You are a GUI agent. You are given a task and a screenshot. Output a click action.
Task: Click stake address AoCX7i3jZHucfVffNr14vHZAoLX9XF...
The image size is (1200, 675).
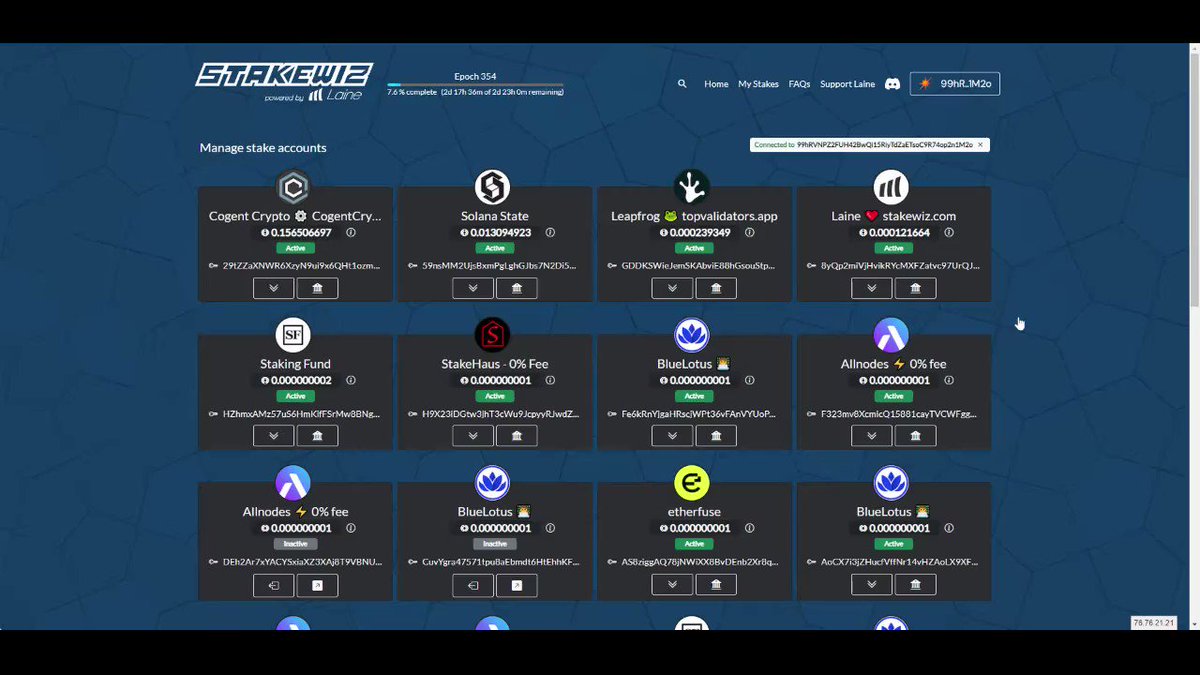[898, 562]
